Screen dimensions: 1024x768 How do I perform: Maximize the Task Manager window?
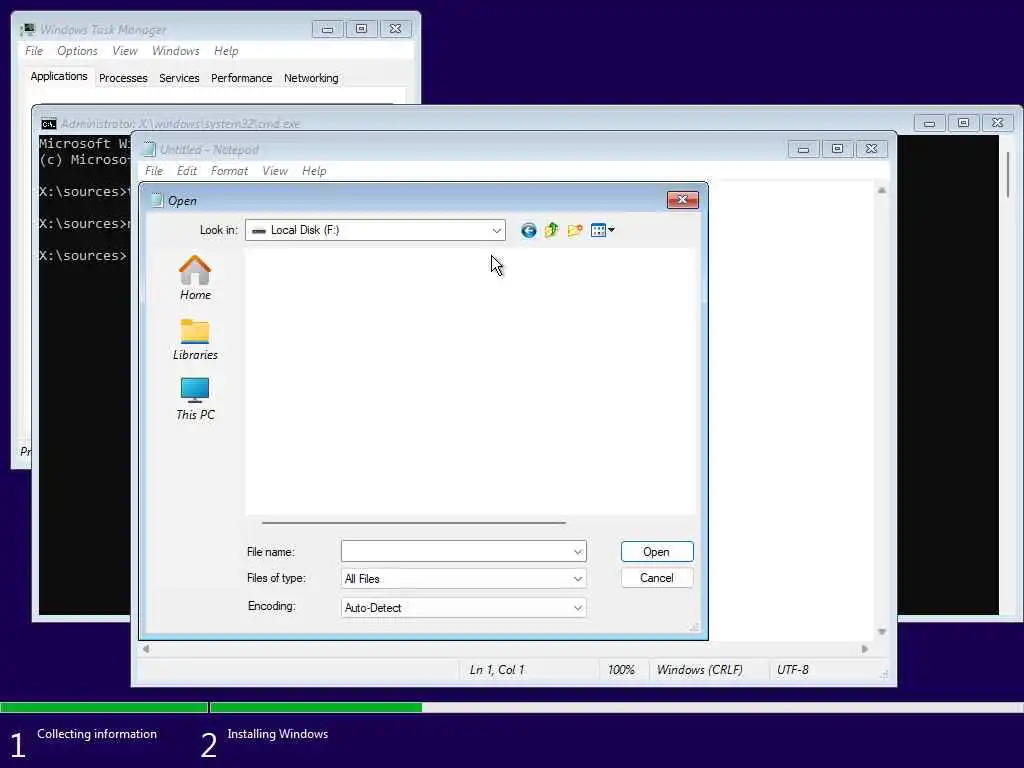(361, 29)
